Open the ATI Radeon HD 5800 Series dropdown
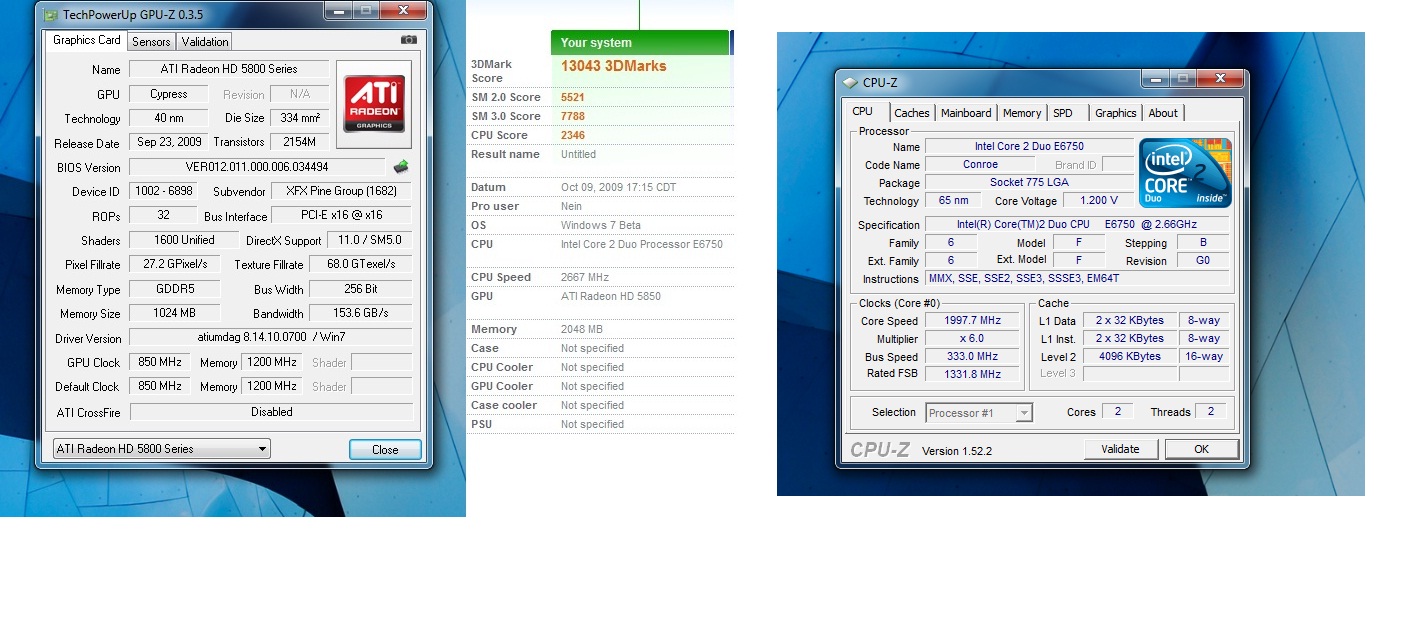Screen dimensions: 1428x630 tap(162, 449)
